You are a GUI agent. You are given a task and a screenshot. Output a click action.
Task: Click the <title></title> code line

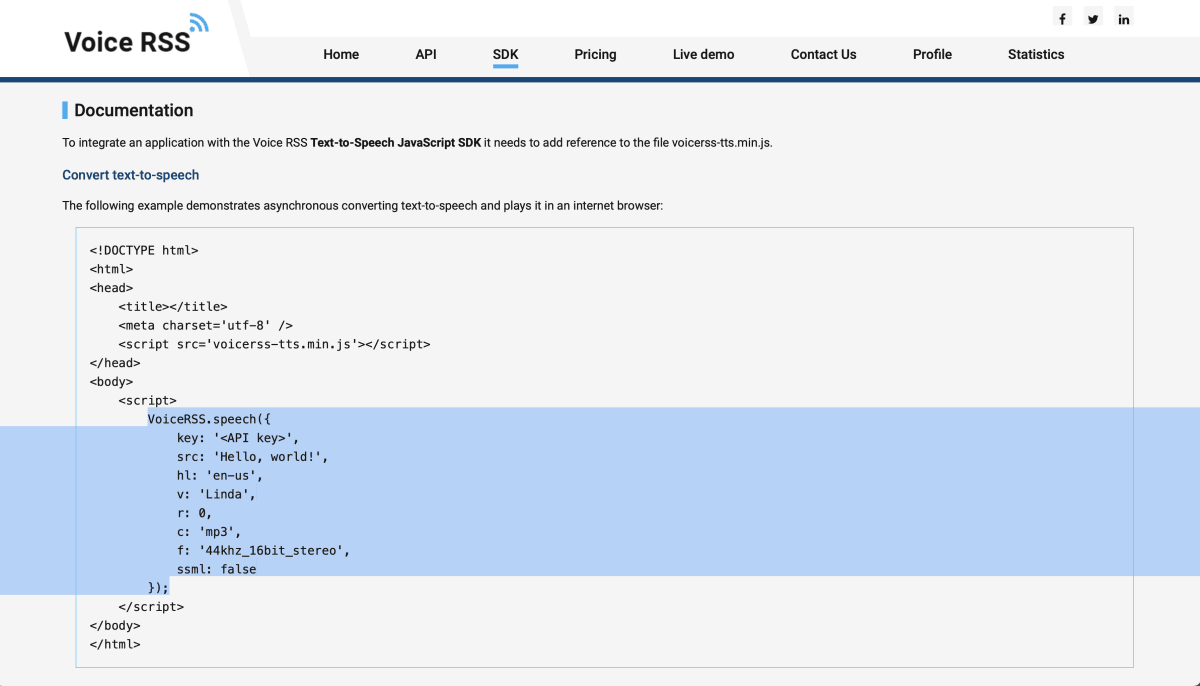[173, 306]
